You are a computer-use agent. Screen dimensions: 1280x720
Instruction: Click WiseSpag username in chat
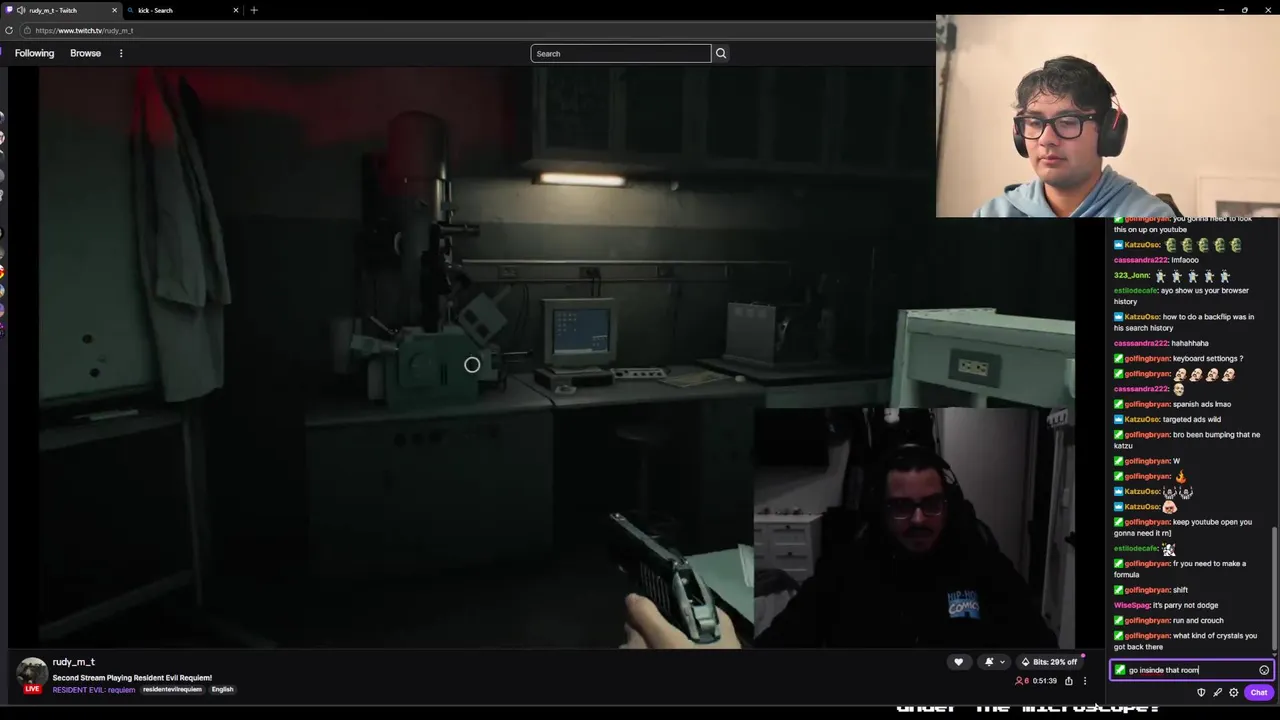(1132, 605)
